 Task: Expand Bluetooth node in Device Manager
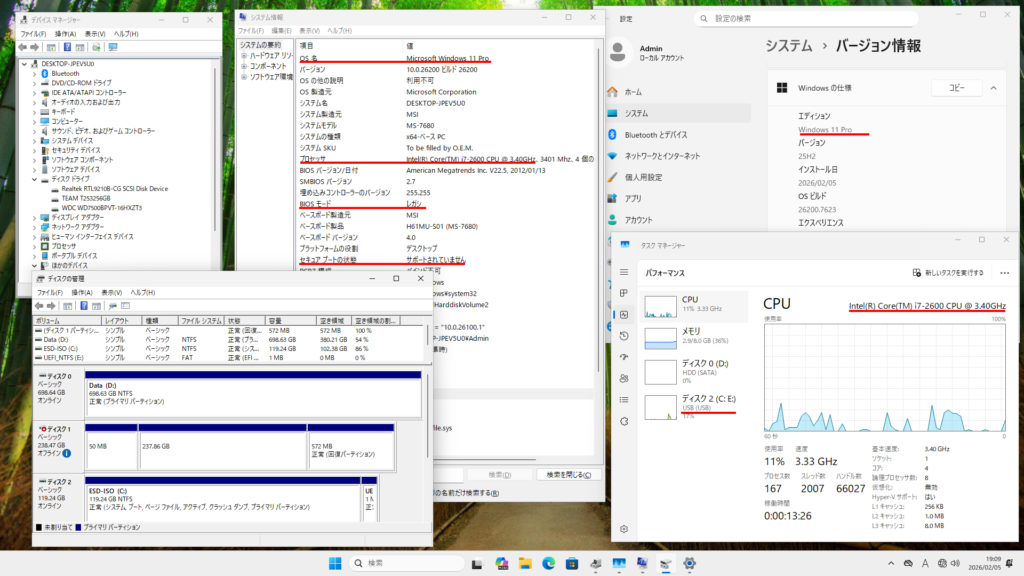[x=34, y=73]
